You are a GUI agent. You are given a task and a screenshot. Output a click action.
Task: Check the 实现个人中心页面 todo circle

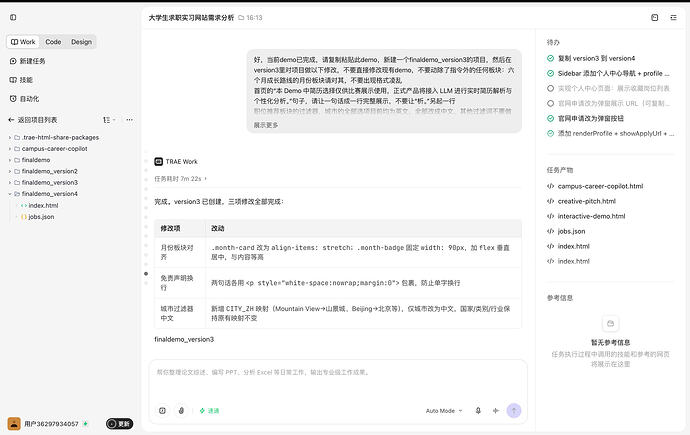coord(551,88)
